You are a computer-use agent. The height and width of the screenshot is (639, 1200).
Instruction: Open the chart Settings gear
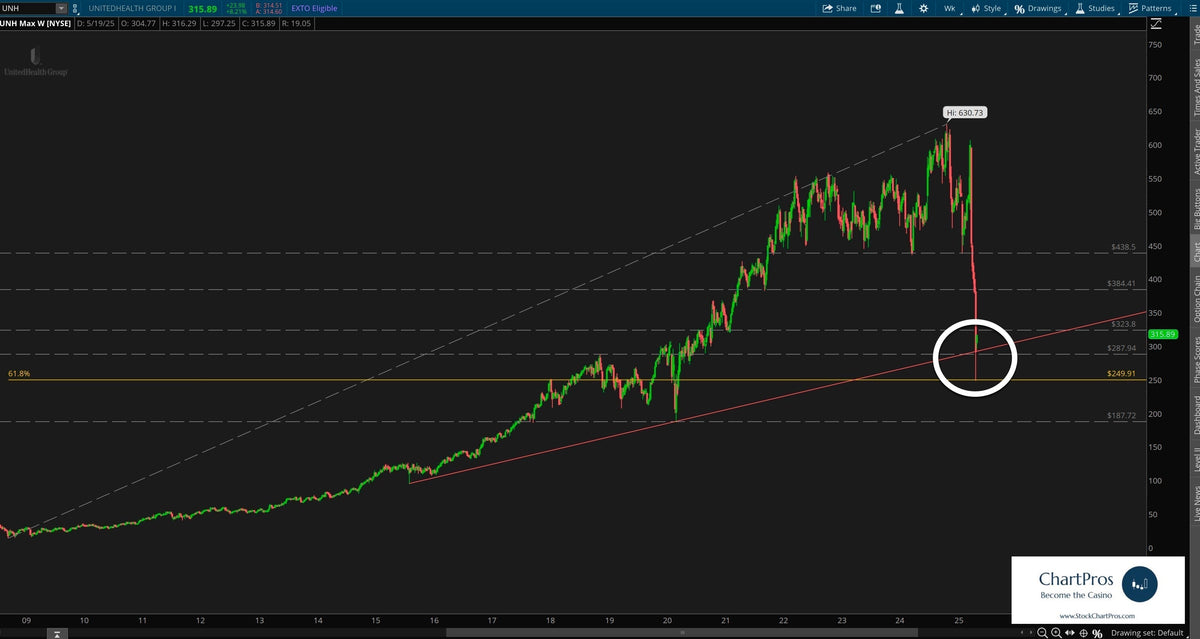pos(923,8)
